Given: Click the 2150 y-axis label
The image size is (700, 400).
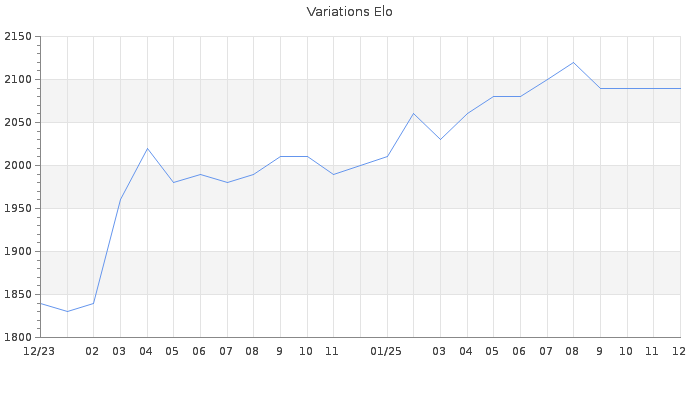Looking at the screenshot, I should (x=17, y=37).
